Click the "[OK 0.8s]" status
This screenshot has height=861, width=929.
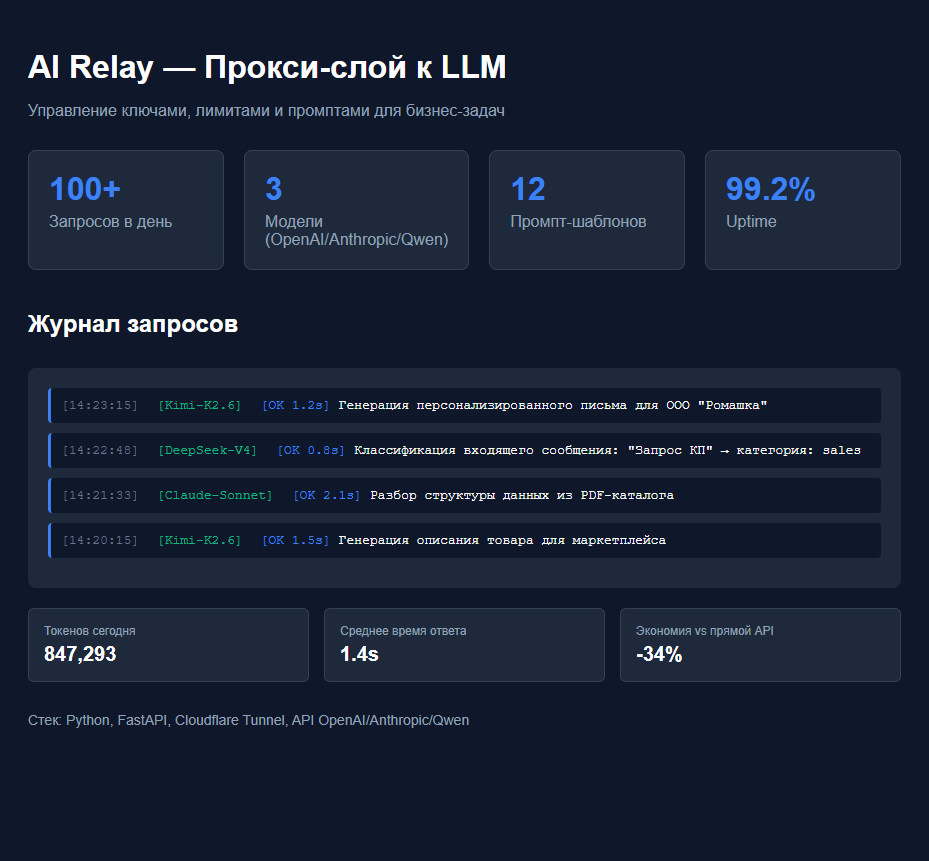click(311, 450)
